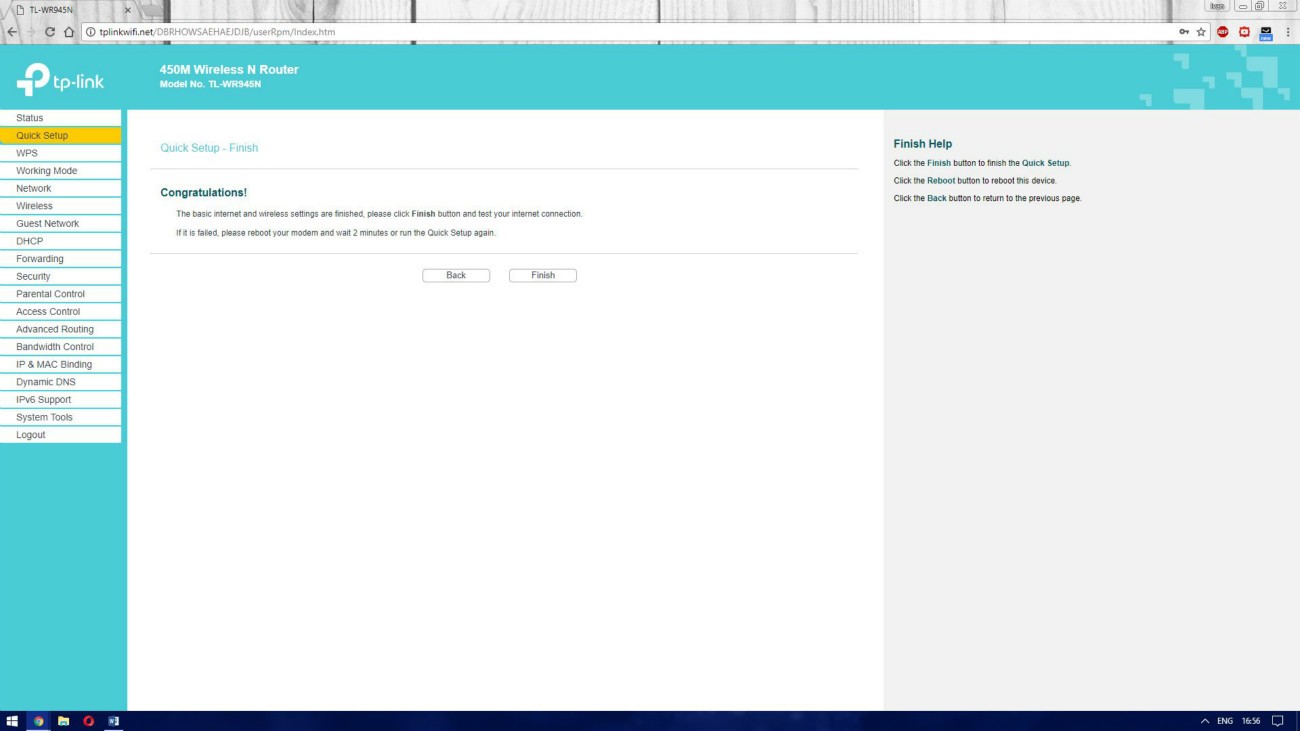The height and width of the screenshot is (731, 1300).
Task: Open File Explorer from the taskbar
Action: pyautogui.click(x=63, y=721)
